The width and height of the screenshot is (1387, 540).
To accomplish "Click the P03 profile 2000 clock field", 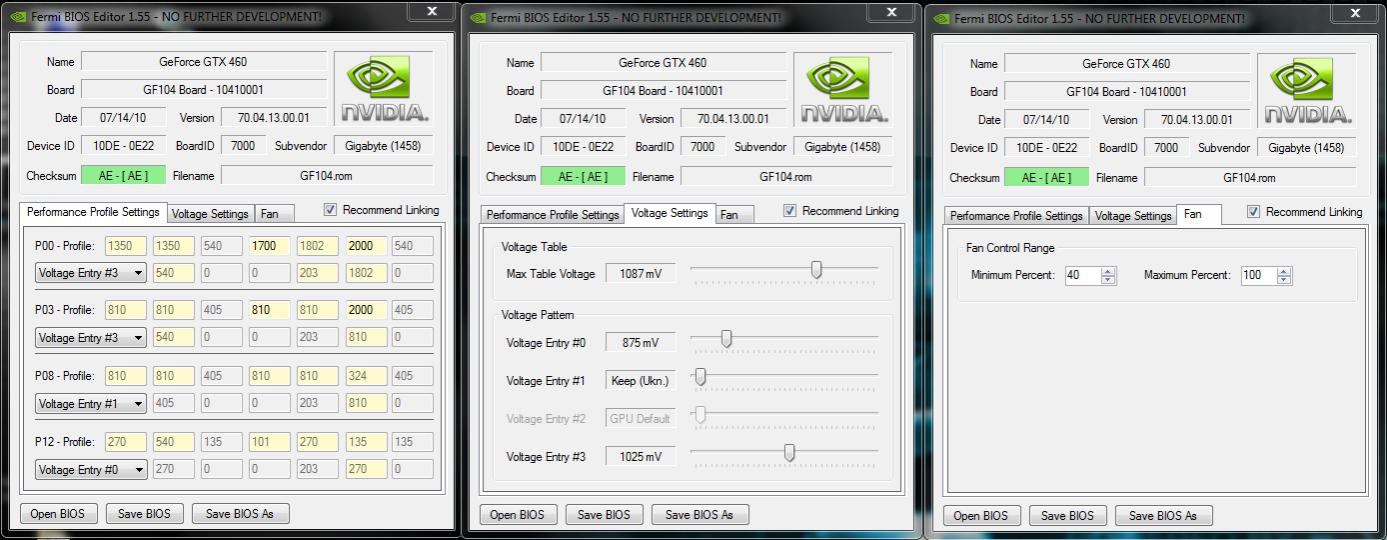I will pos(366,310).
